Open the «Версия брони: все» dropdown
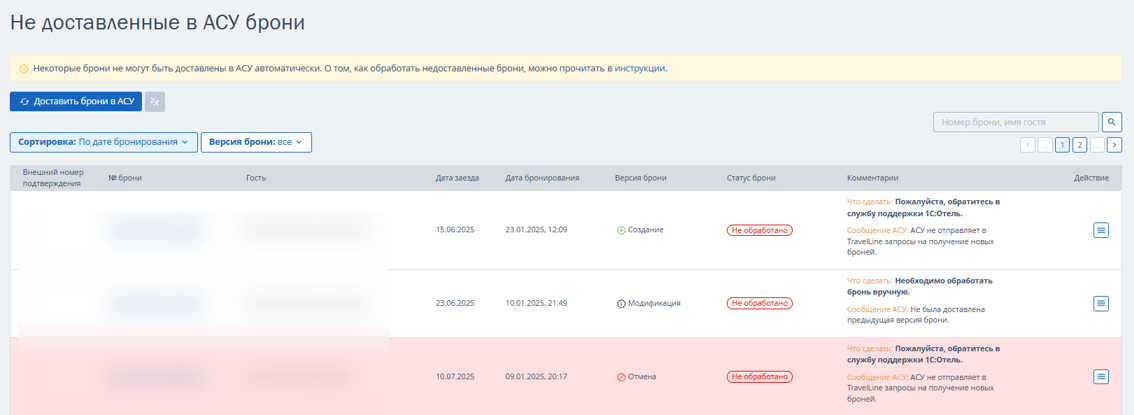1134x415 pixels. tap(256, 142)
